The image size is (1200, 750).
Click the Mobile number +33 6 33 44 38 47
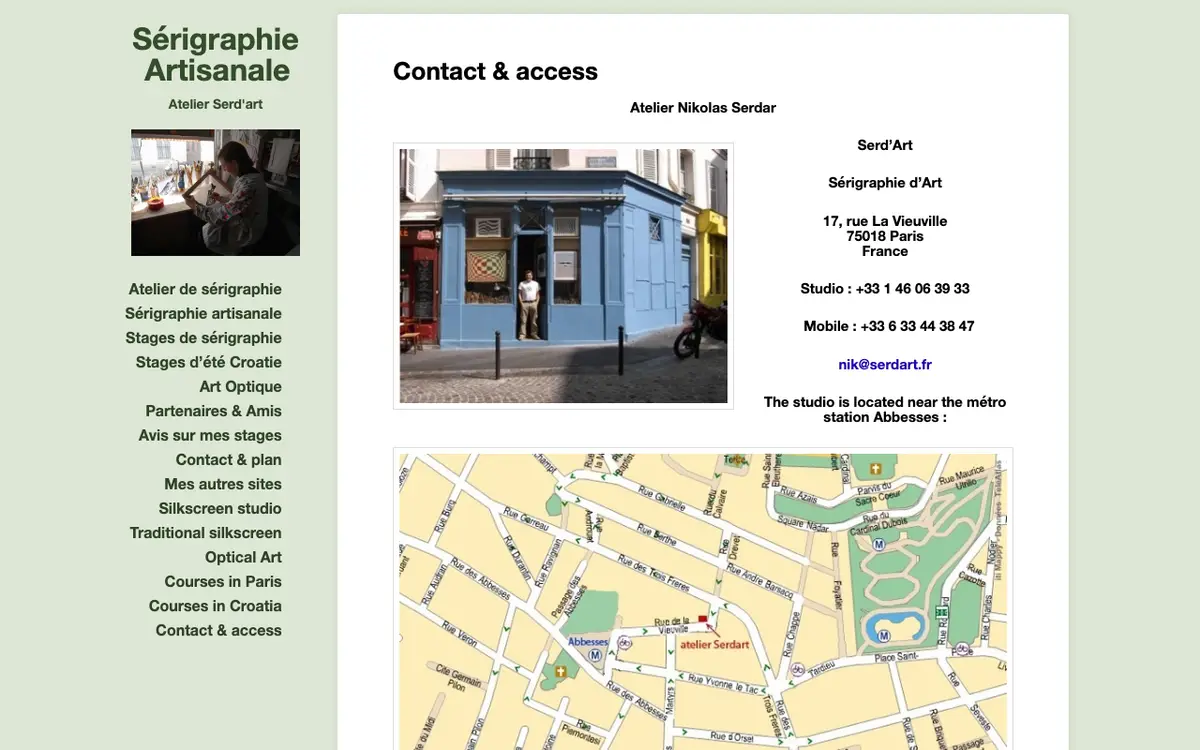[917, 326]
